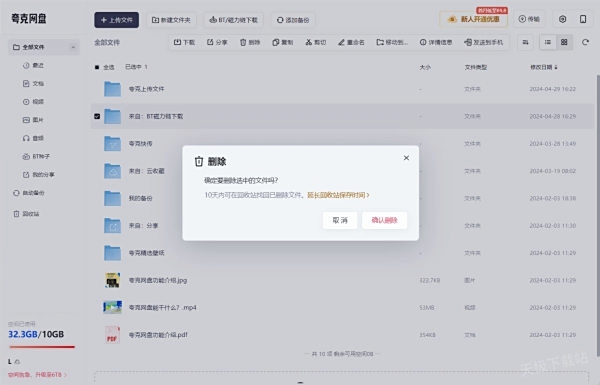Open the sort order options icon
This screenshot has width=600, height=385.
525,42
